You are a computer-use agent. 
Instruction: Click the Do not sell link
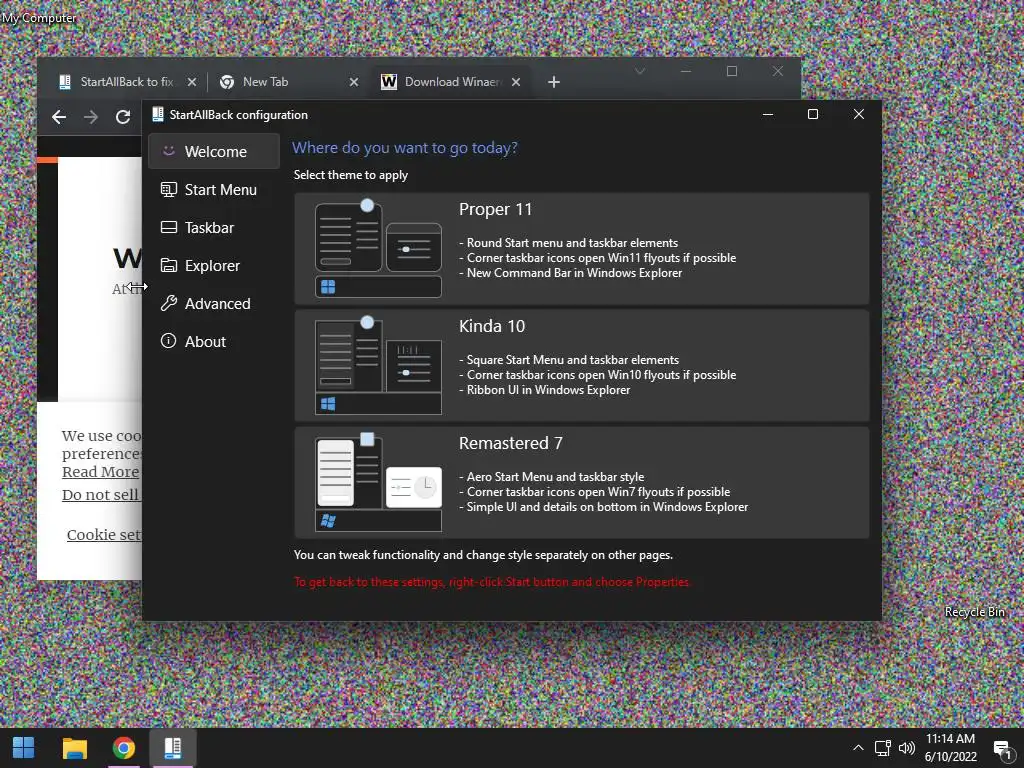pyautogui.click(x=101, y=494)
